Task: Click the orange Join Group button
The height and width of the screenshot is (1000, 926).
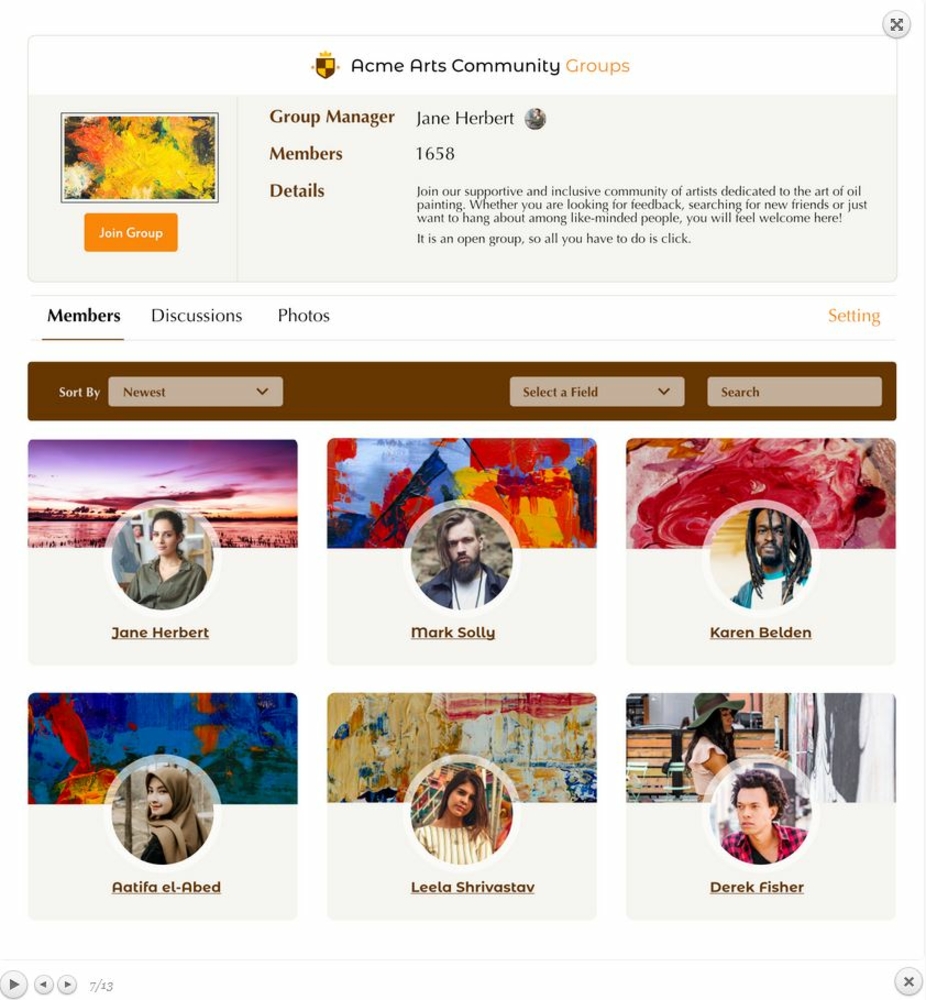Action: coord(131,232)
